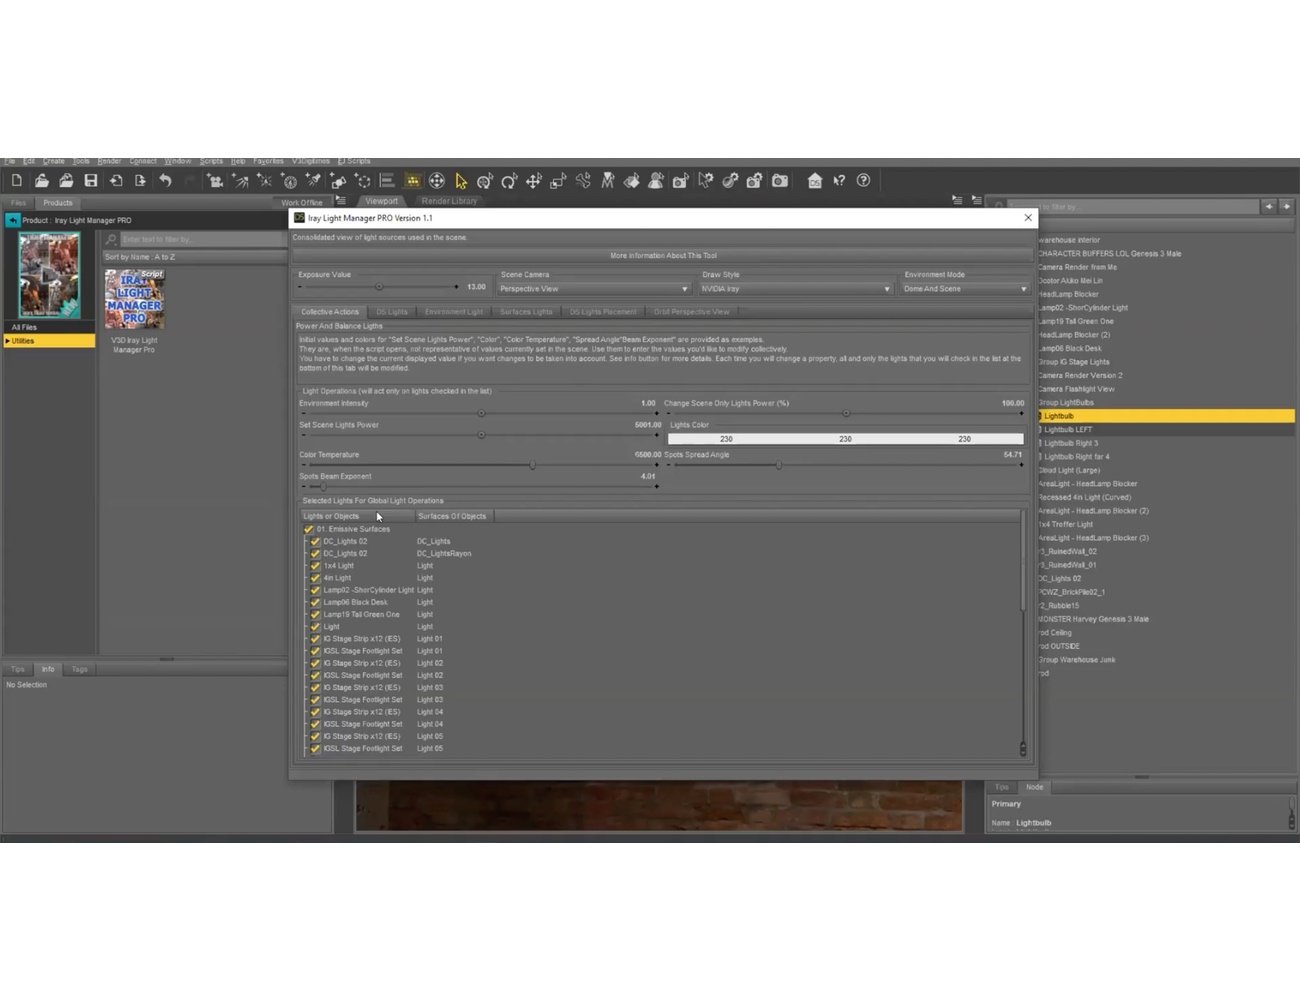This screenshot has width=1300, height=1000.
Task: Click the Color Temperature slider handle
Action: pos(532,465)
